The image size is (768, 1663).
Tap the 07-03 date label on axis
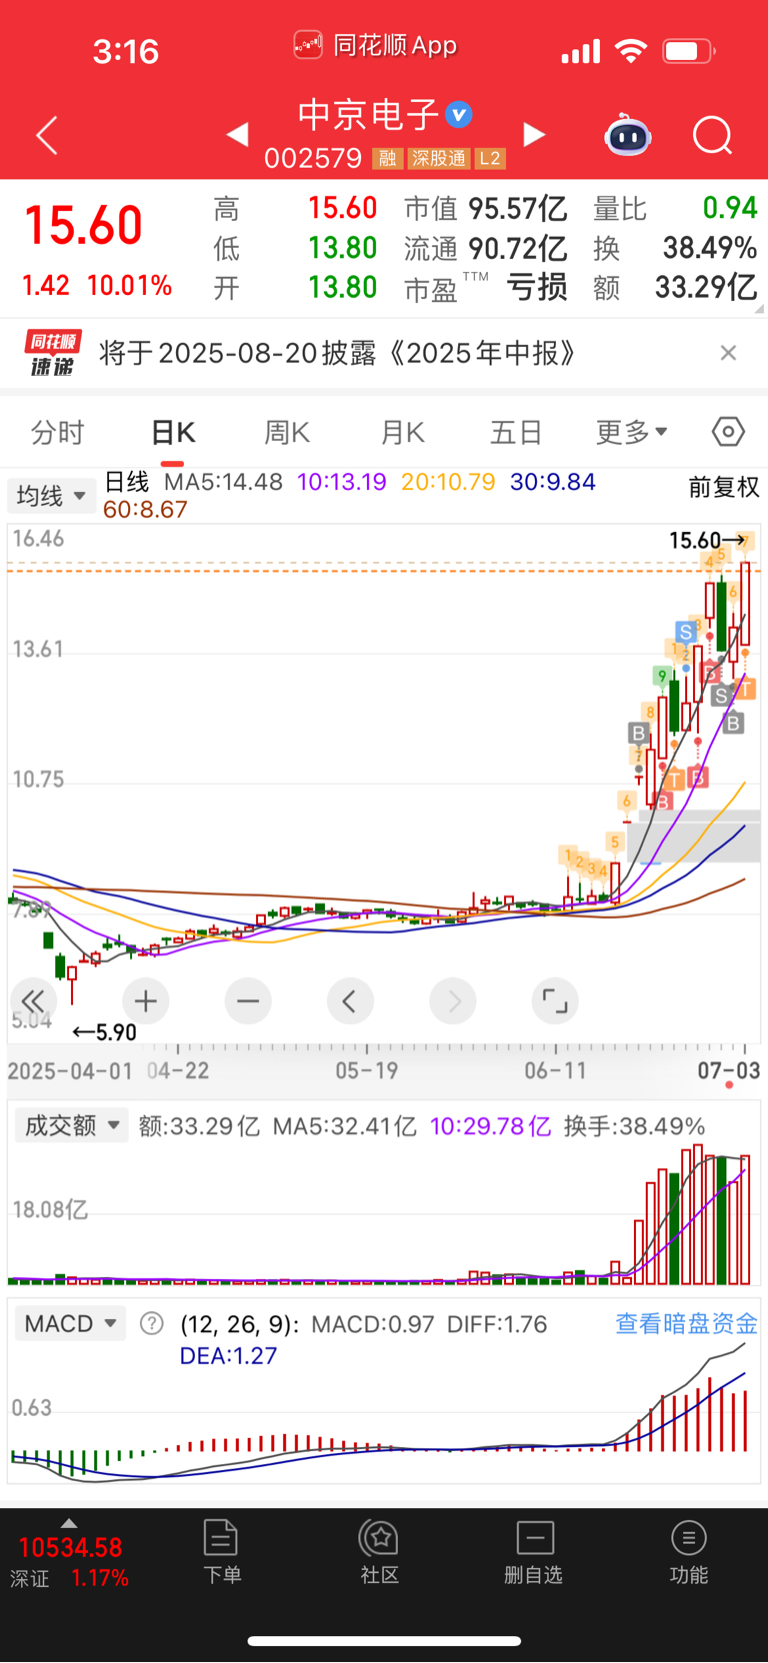click(x=728, y=1071)
